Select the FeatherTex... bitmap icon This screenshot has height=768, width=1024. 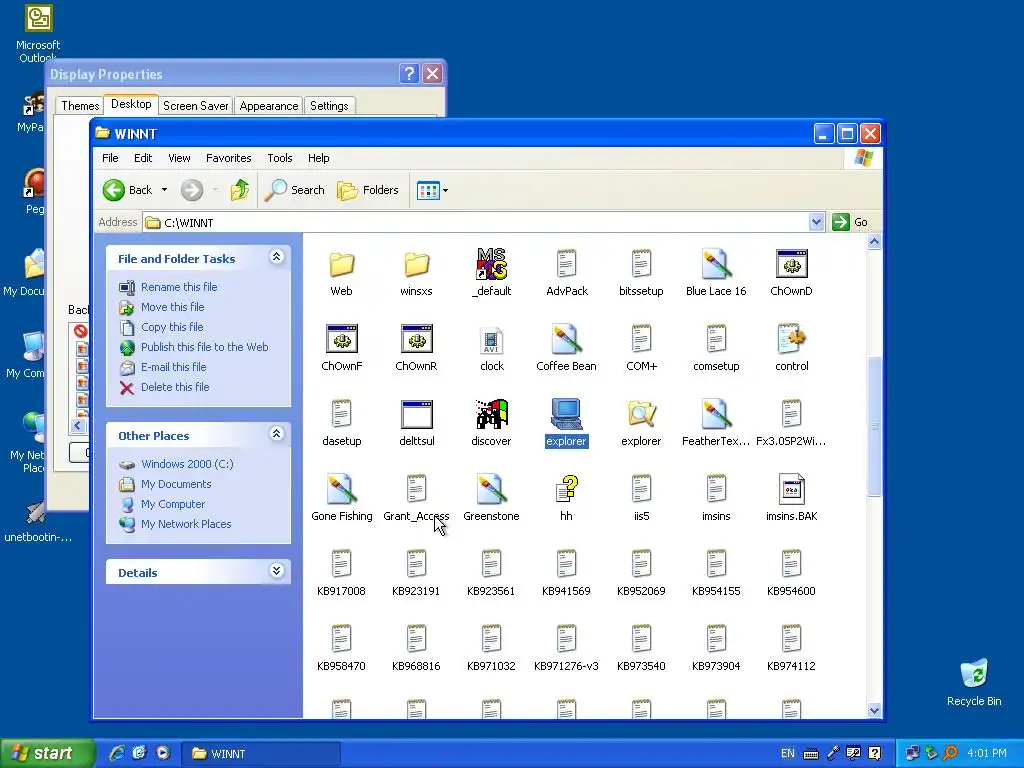pos(716,414)
